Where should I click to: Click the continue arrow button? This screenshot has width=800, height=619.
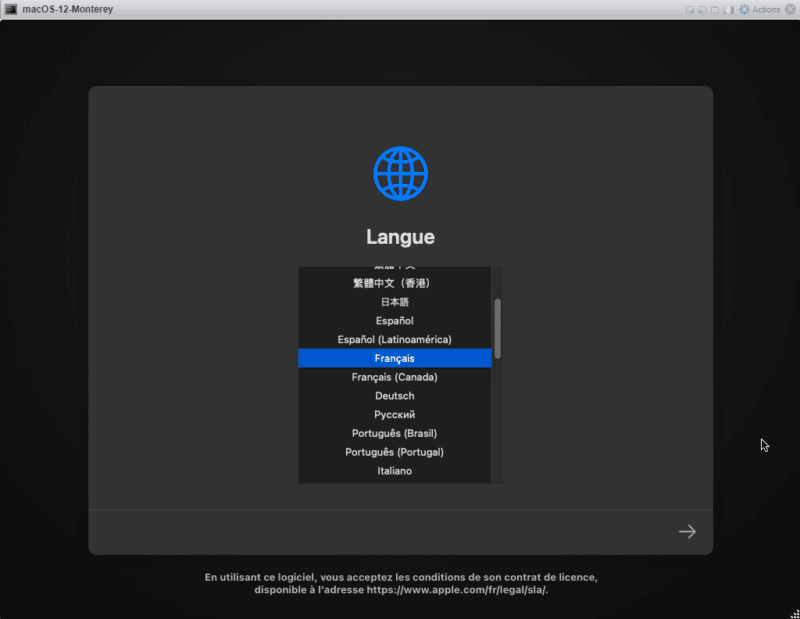[x=687, y=531]
